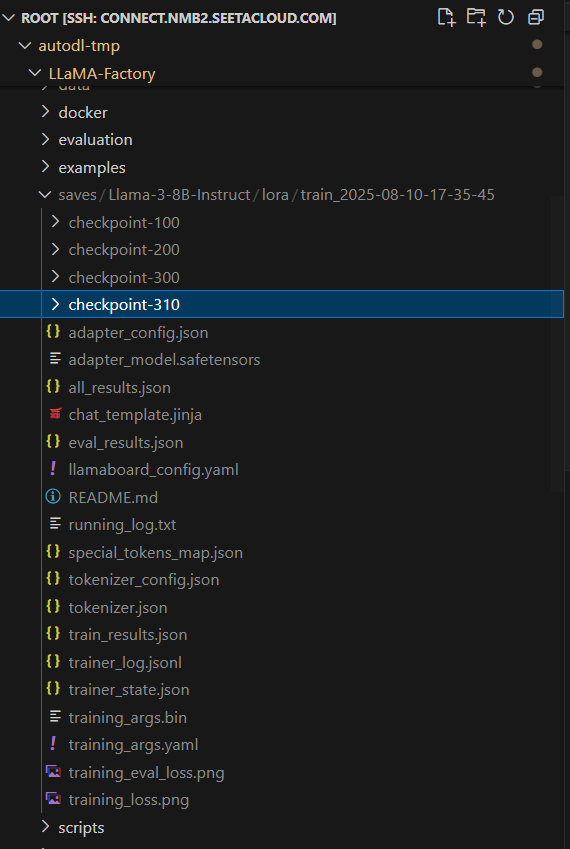
Task: Expand checkpoint-310 folder chevron
Action: click(x=55, y=305)
